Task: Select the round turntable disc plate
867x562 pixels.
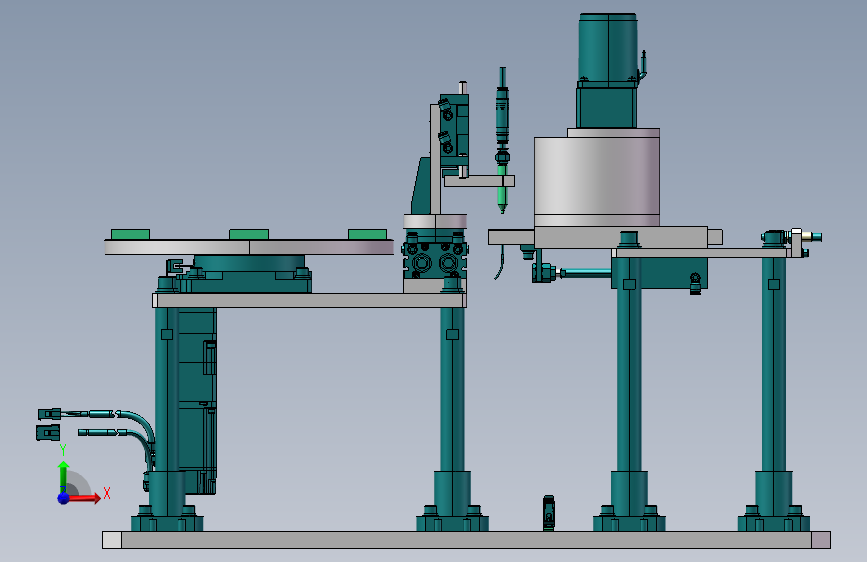Action: [x=249, y=247]
